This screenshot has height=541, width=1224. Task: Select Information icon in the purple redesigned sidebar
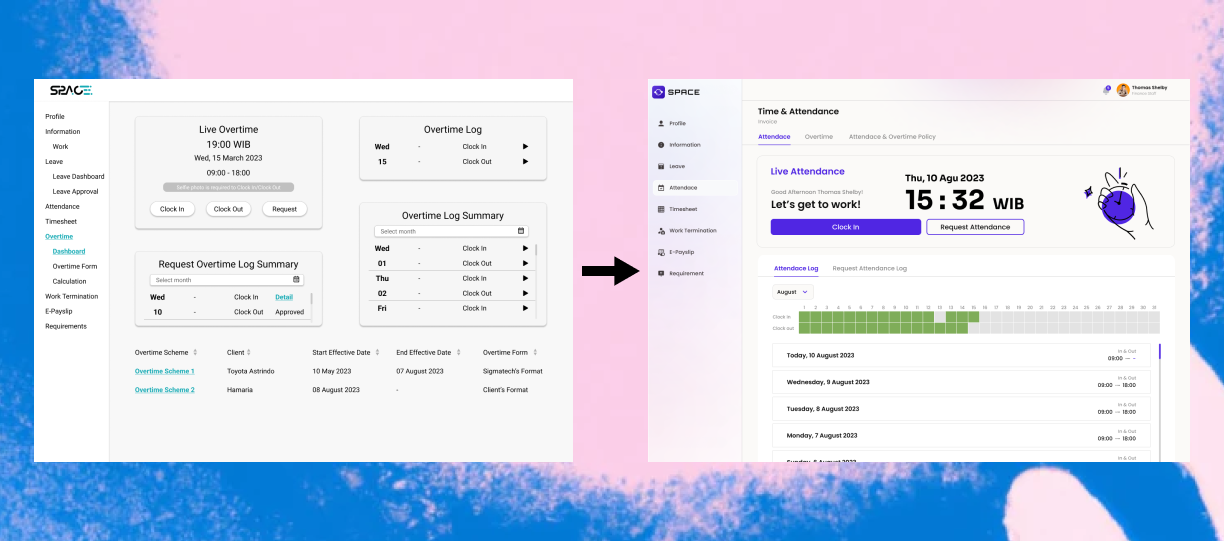[x=661, y=145]
